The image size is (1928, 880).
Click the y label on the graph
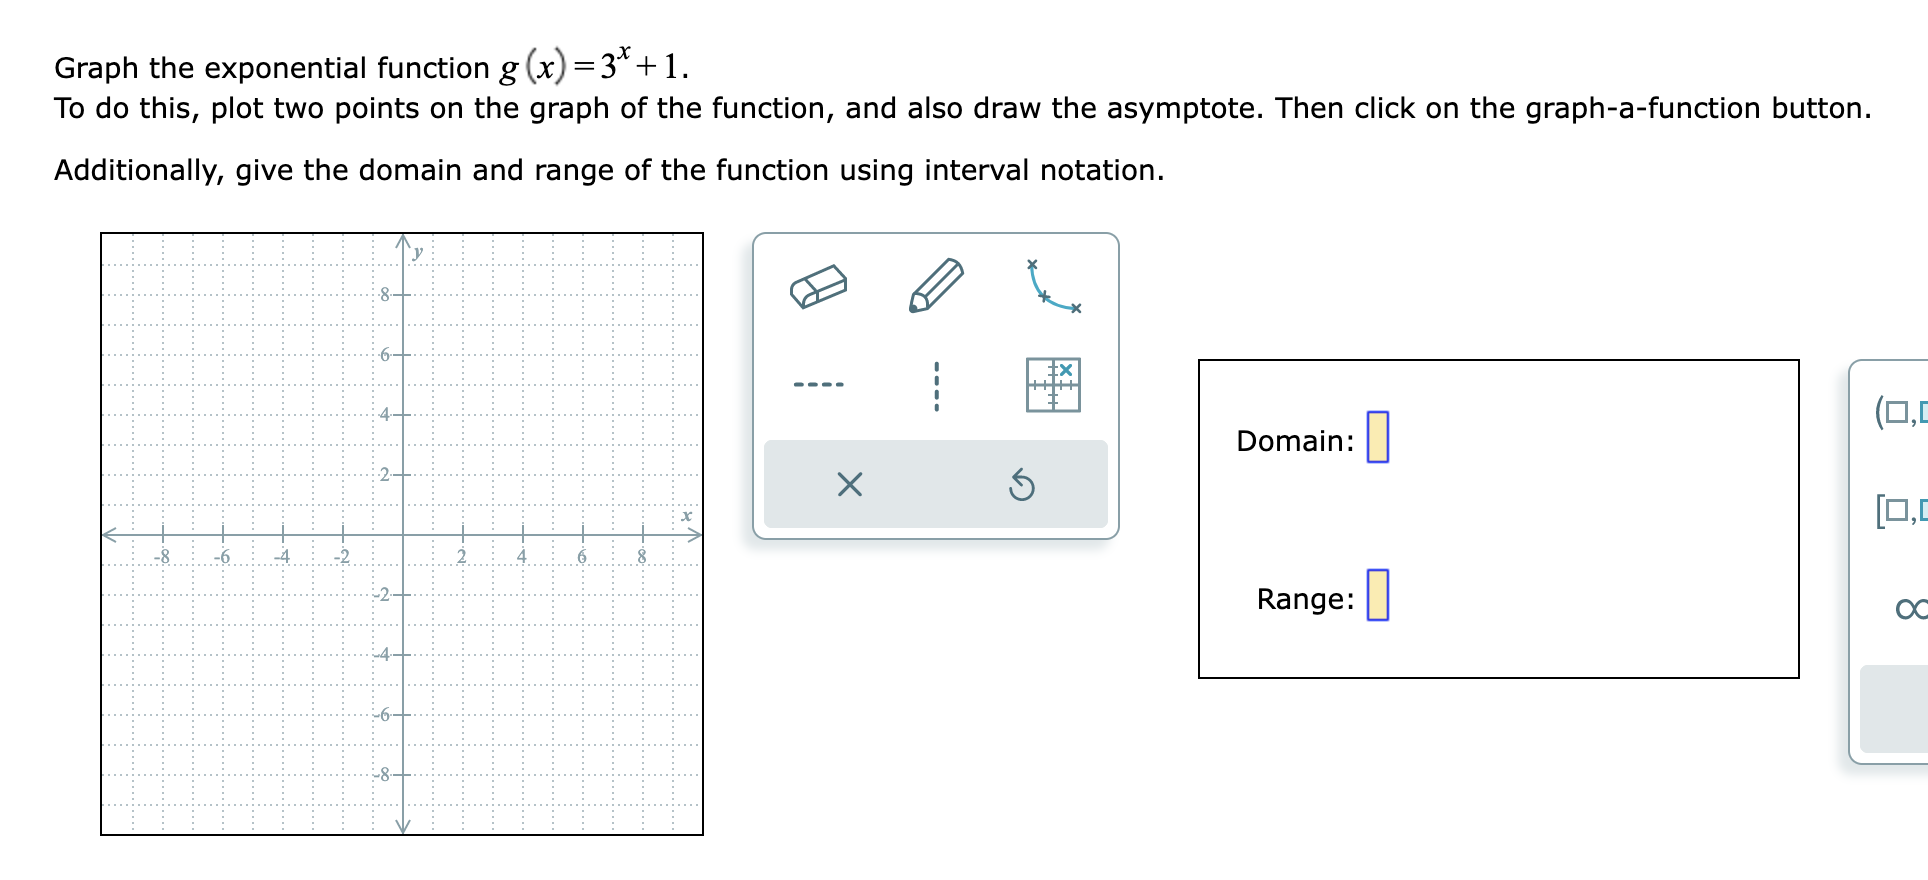pos(417,250)
